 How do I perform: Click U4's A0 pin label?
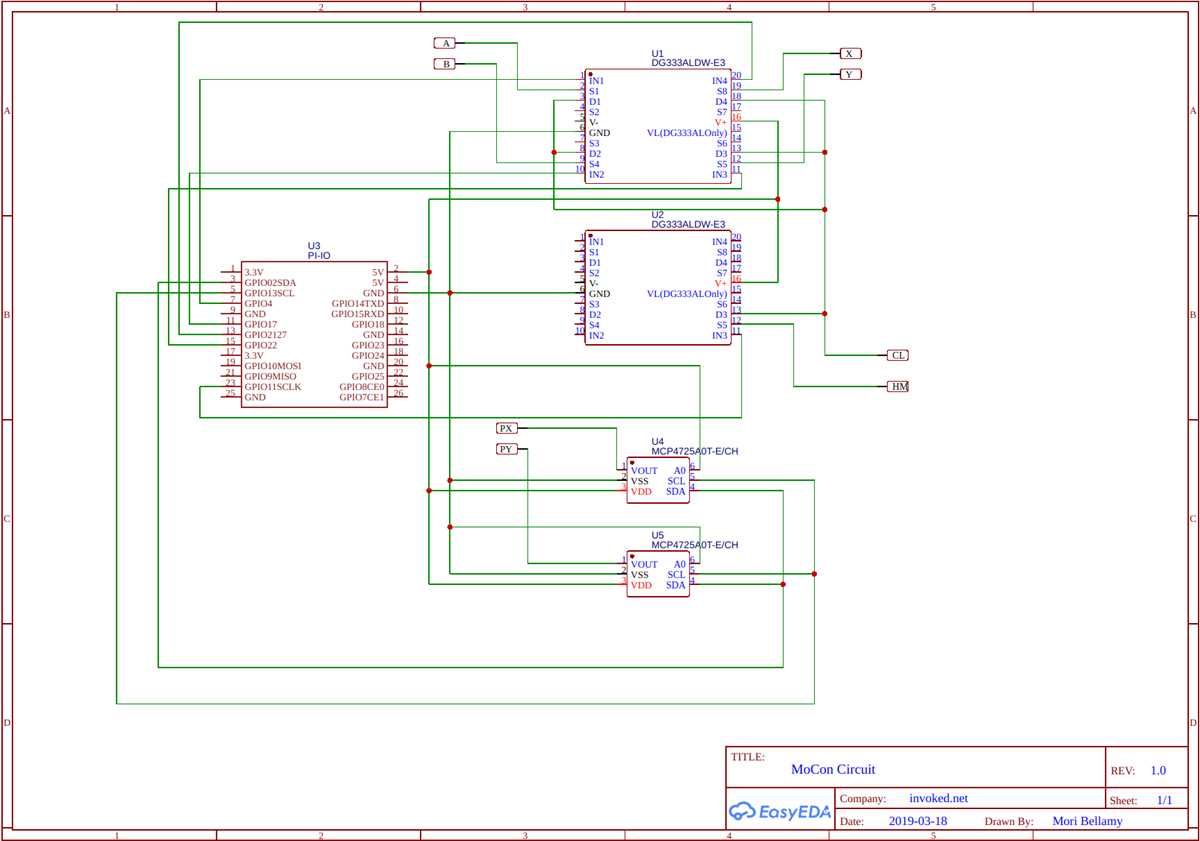tap(680, 470)
